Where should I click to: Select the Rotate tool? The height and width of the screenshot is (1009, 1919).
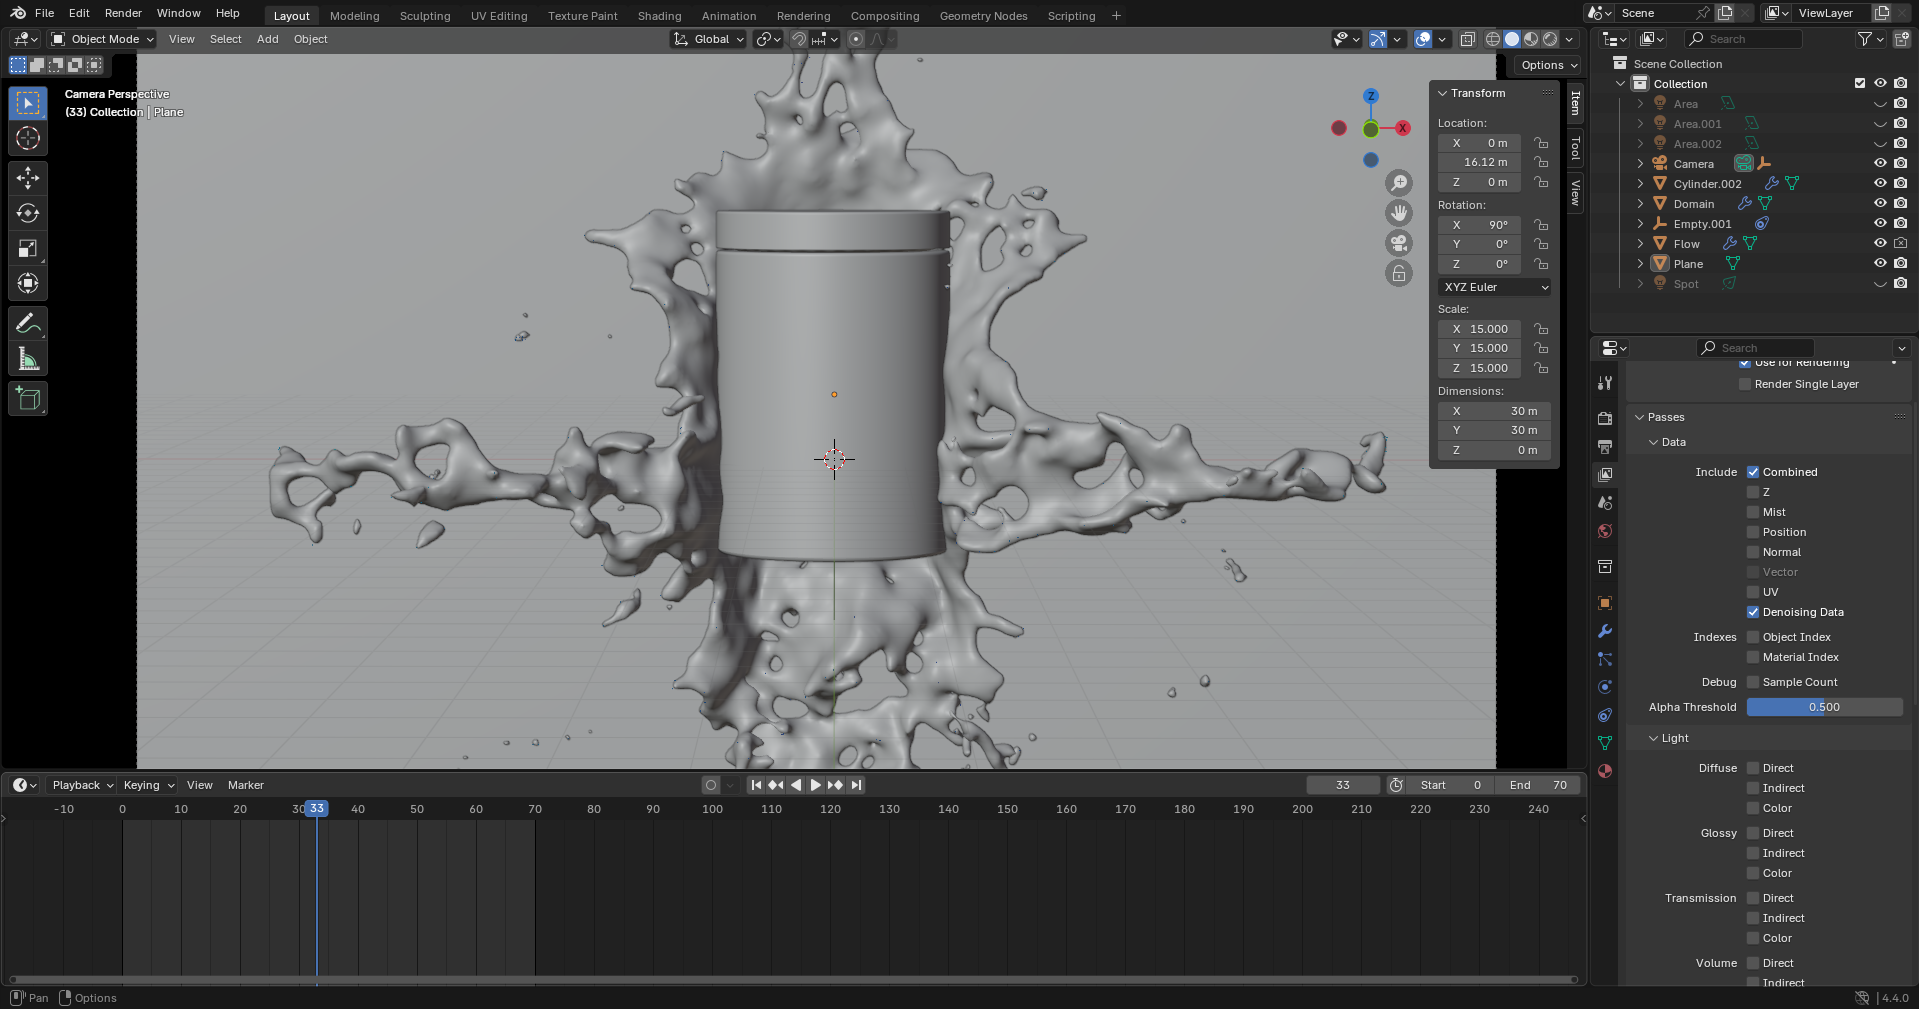pos(27,213)
